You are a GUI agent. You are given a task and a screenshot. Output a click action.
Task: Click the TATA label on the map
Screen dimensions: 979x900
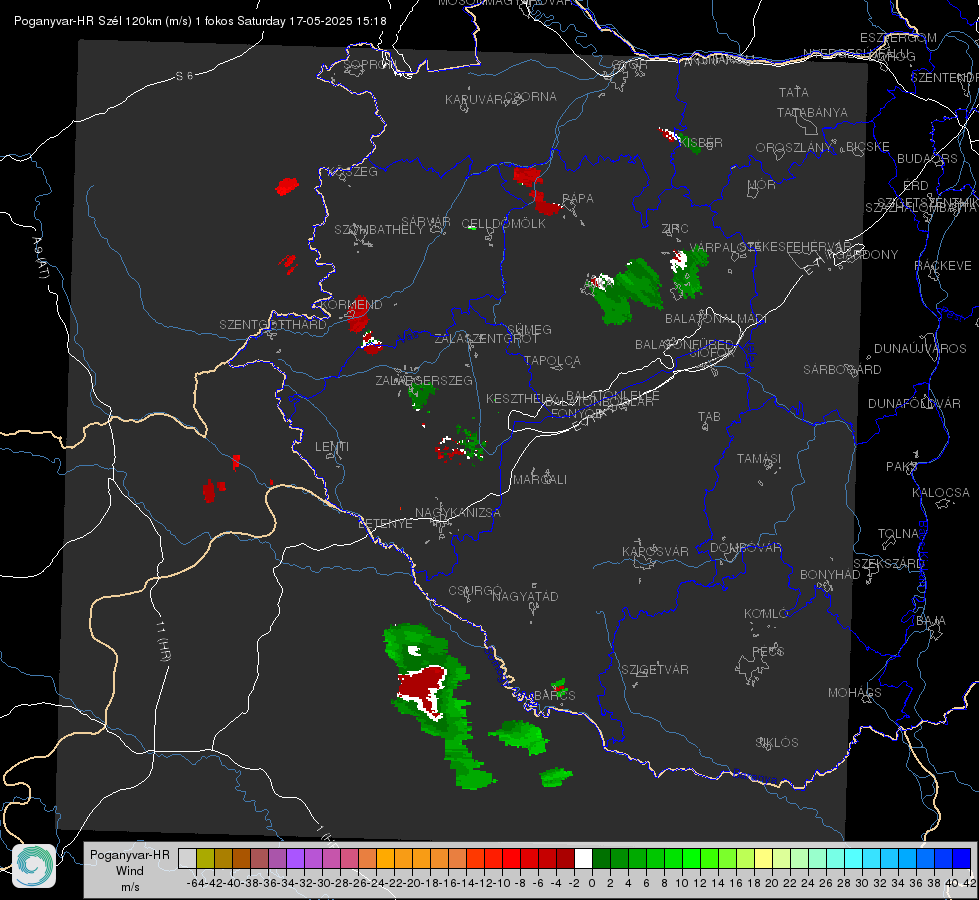[x=794, y=92]
